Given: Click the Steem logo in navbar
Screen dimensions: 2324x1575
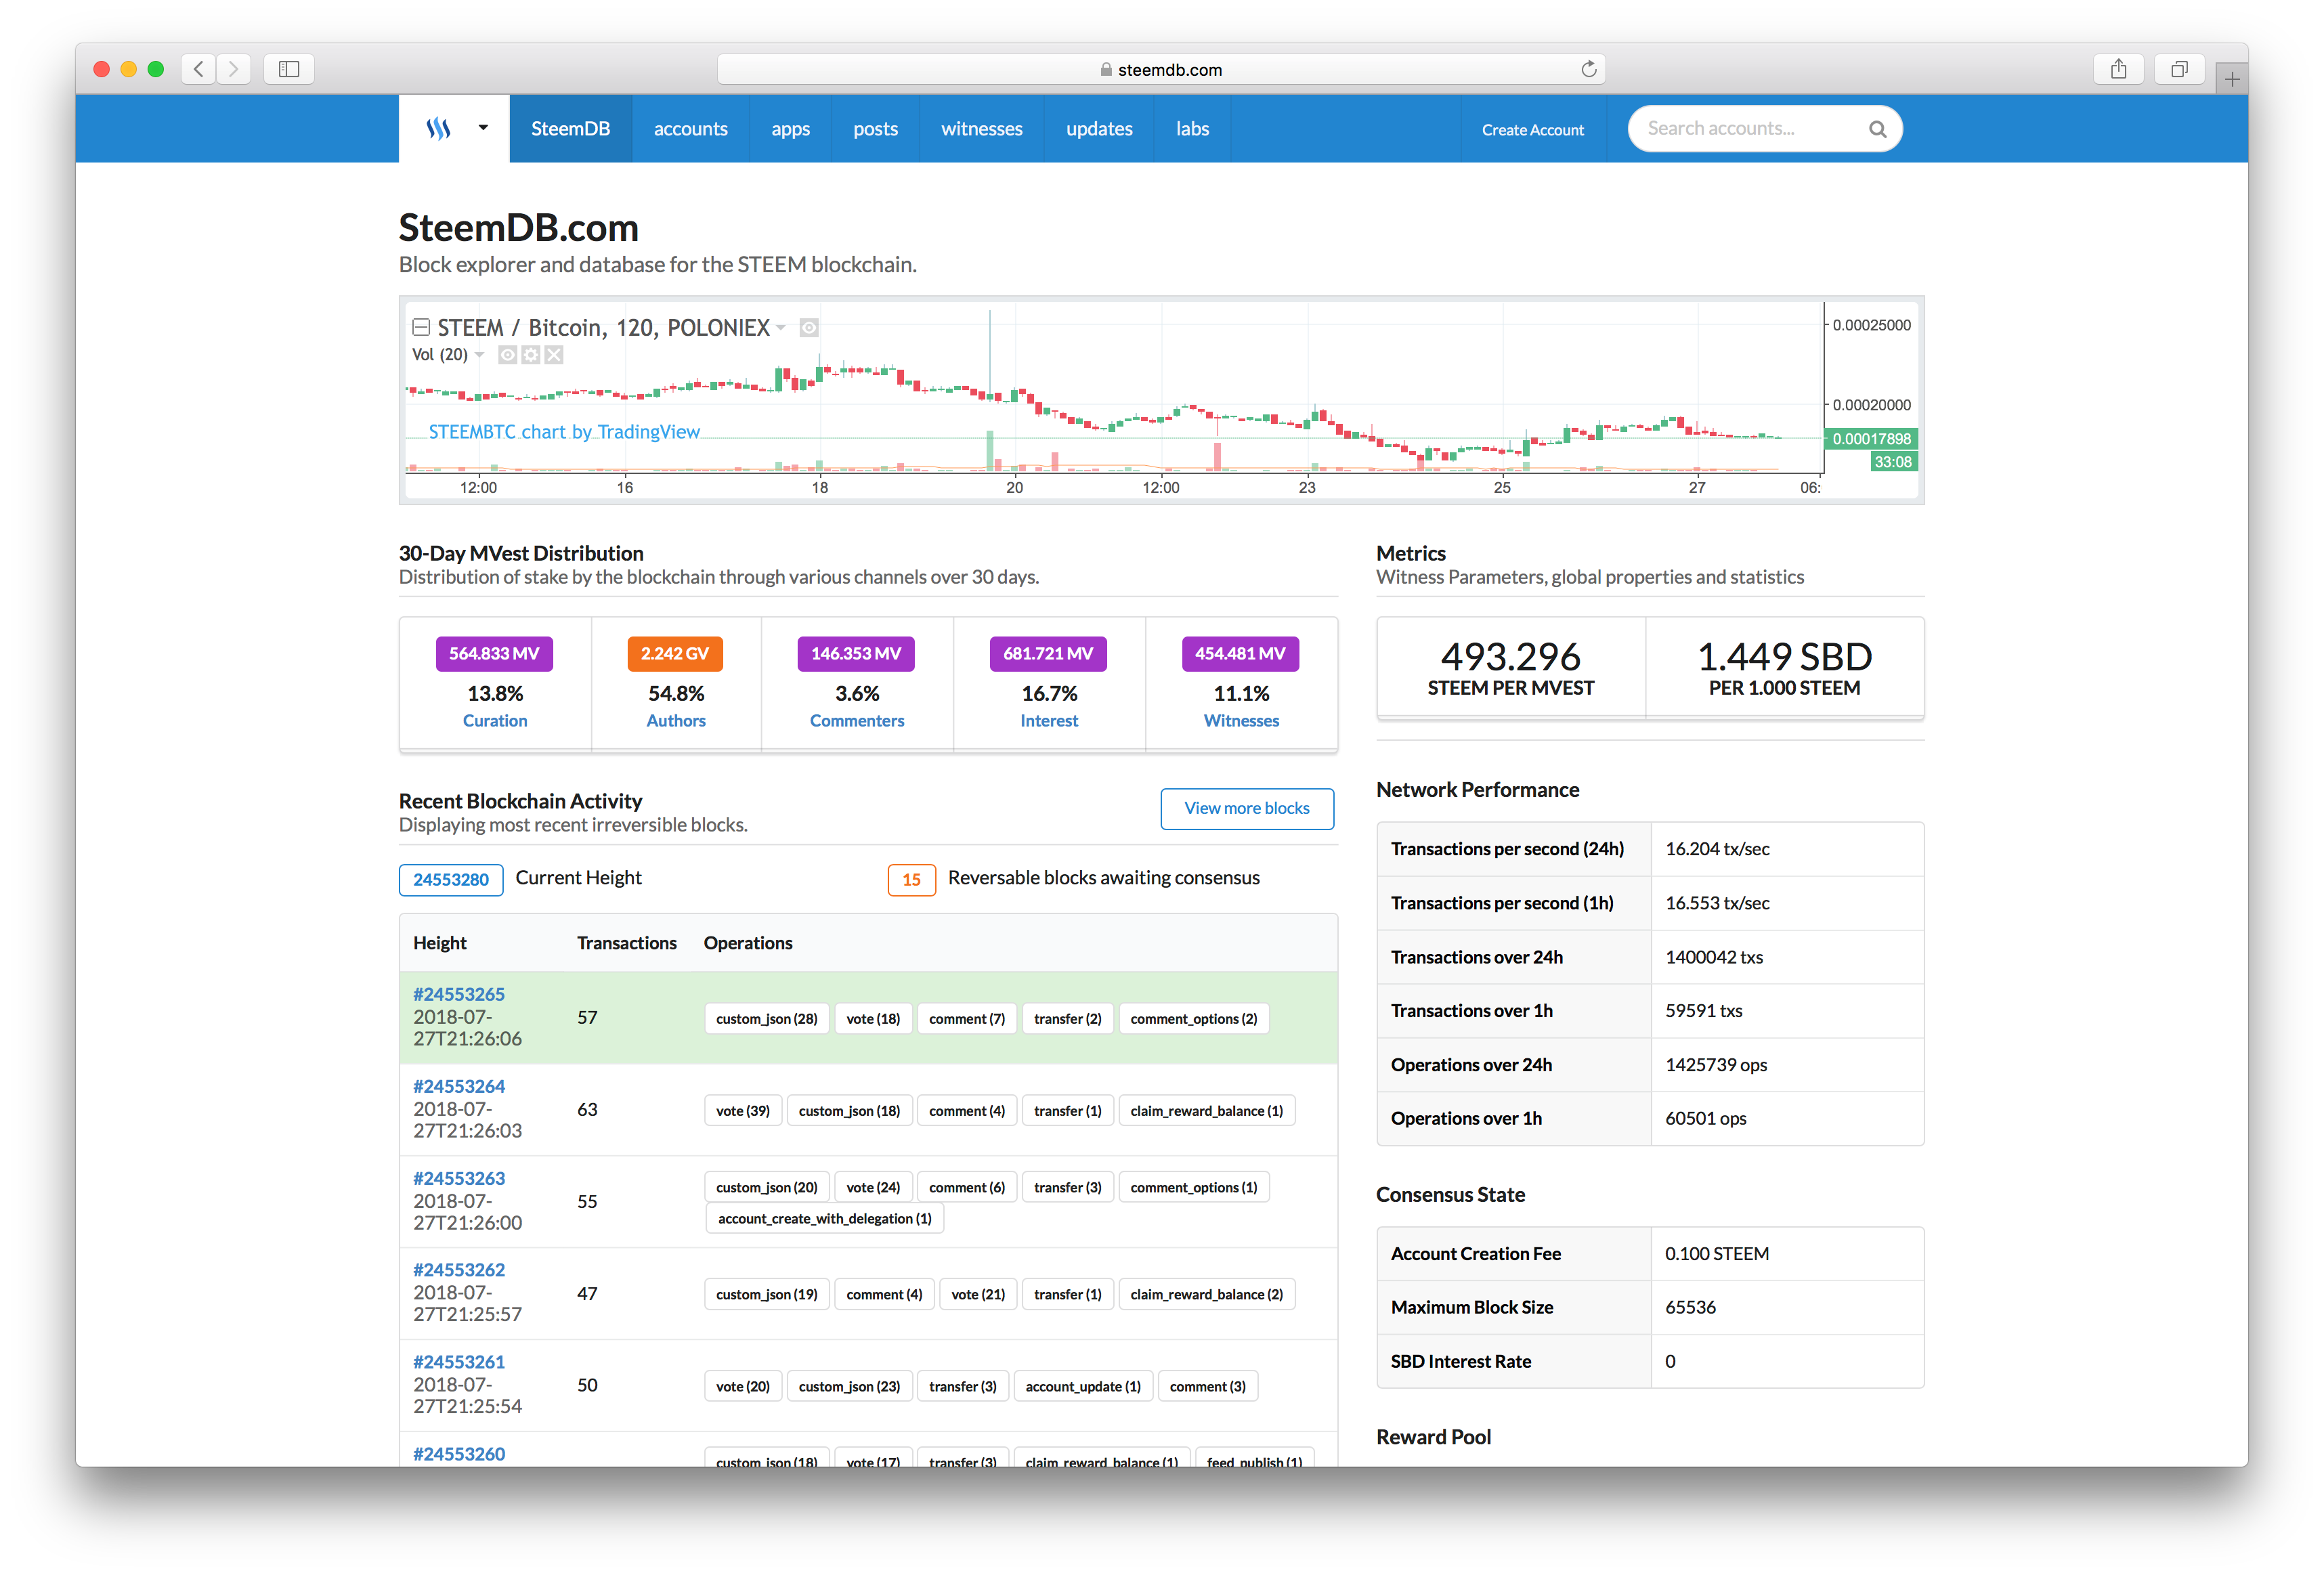Looking at the screenshot, I should (x=438, y=128).
